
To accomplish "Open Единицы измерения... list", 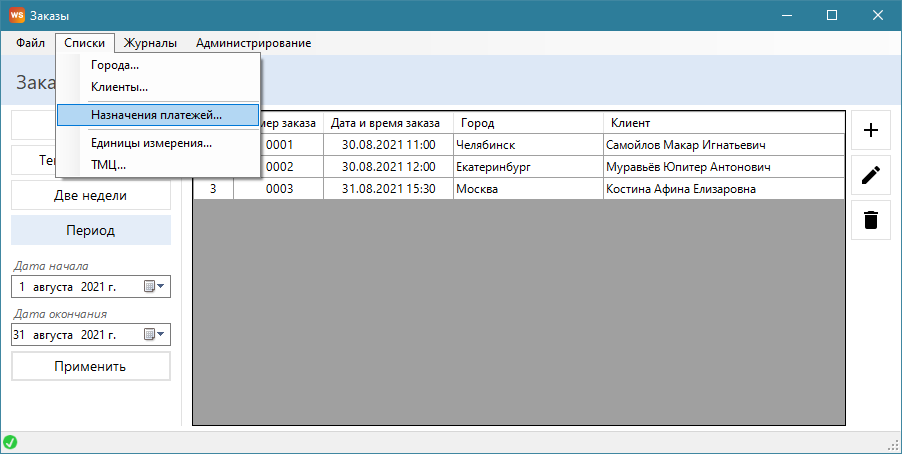I will pyautogui.click(x=151, y=143).
